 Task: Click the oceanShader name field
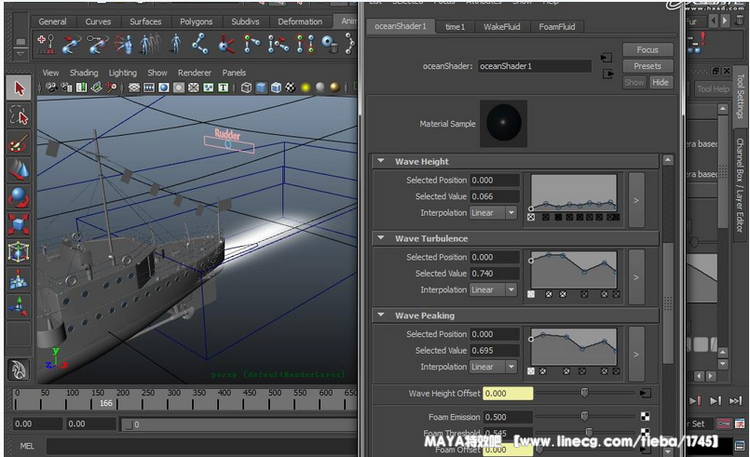534,66
